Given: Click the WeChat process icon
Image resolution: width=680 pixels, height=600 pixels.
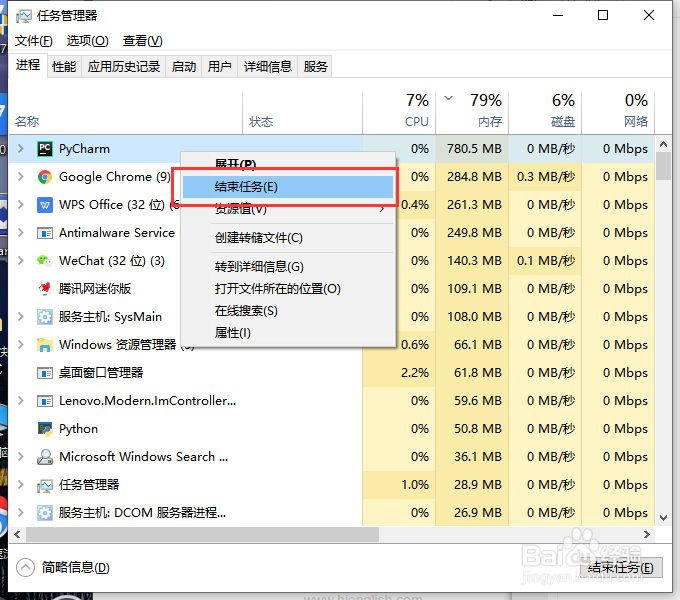Looking at the screenshot, I should coord(45,261).
